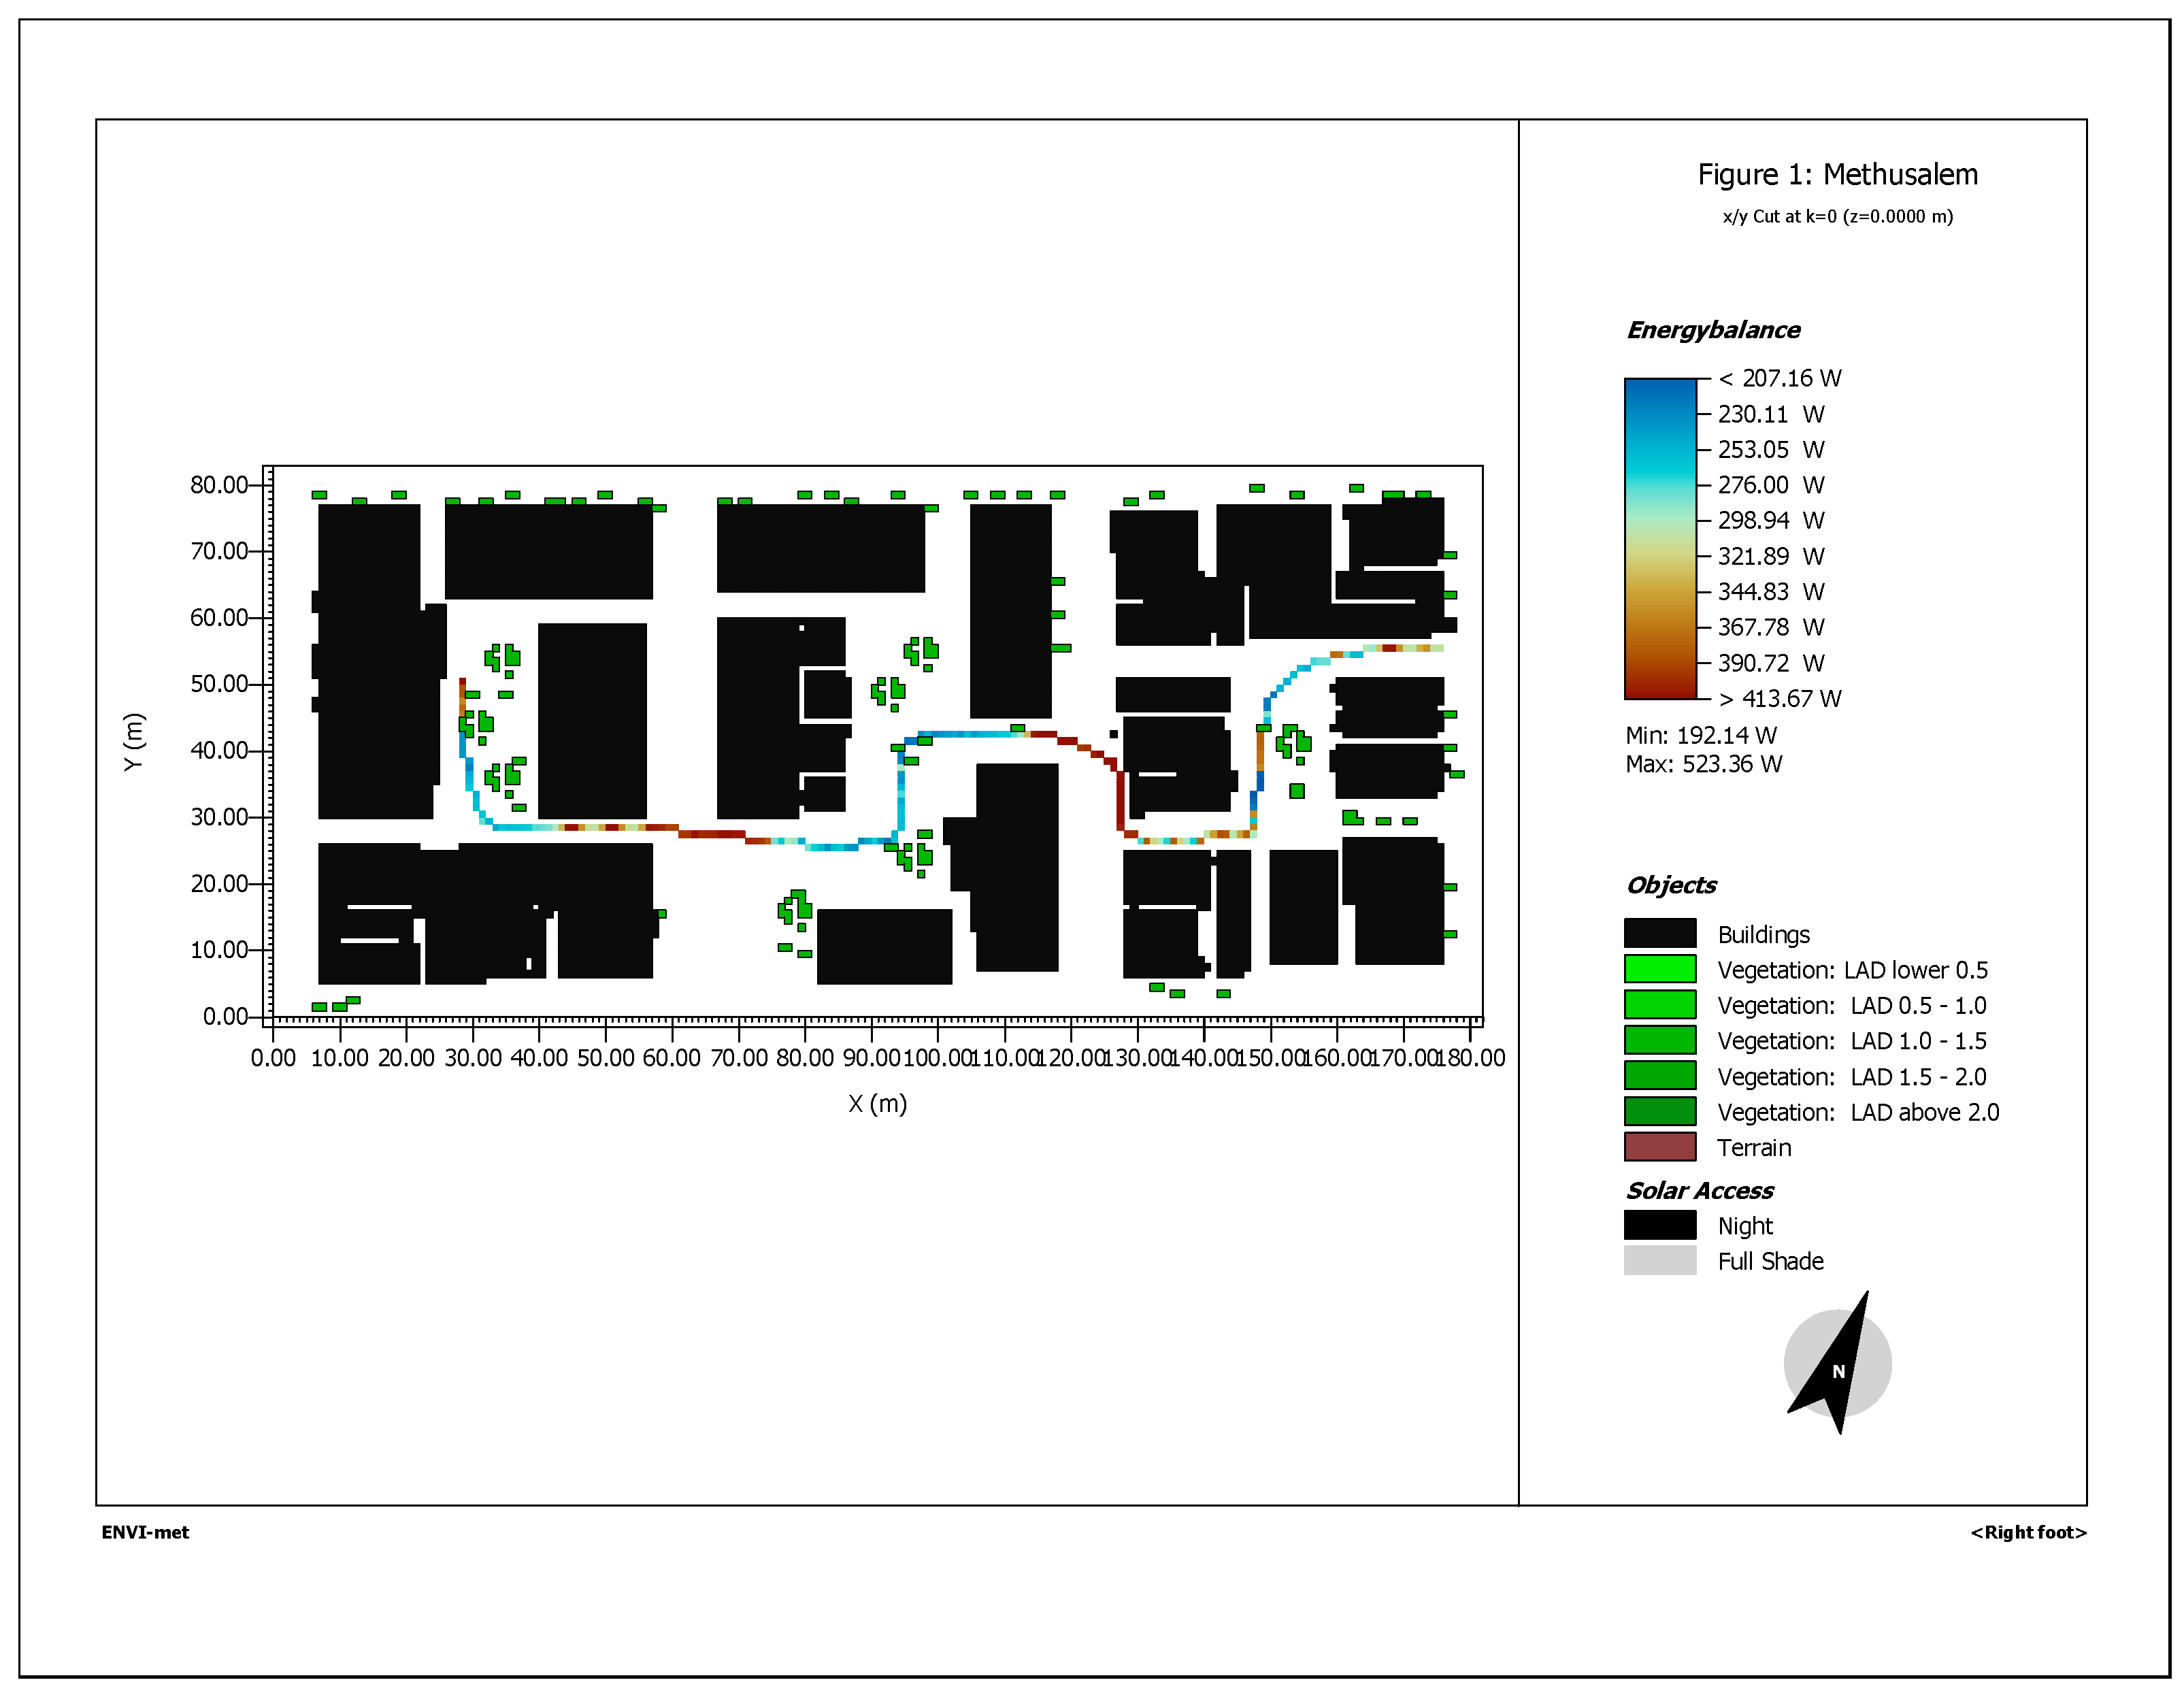Click the north arrow compass icon
The width and height of the screenshot is (2184, 1693).
coord(1837,1363)
